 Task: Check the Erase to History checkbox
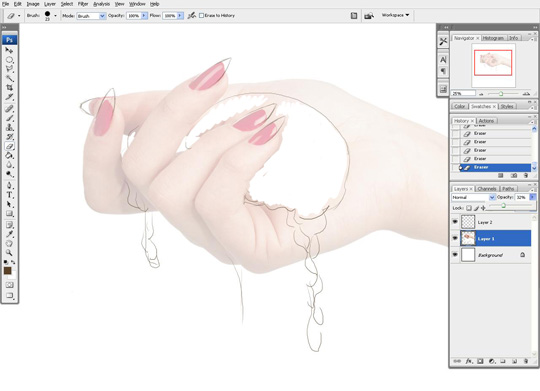(x=202, y=16)
